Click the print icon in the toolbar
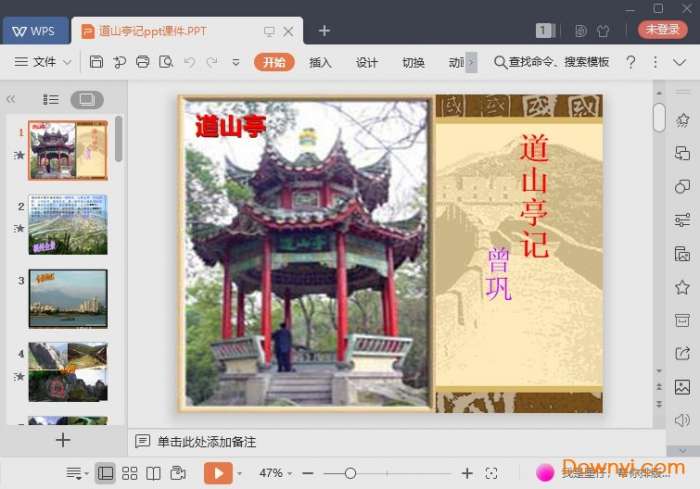This screenshot has width=700, height=489. pyautogui.click(x=143, y=62)
